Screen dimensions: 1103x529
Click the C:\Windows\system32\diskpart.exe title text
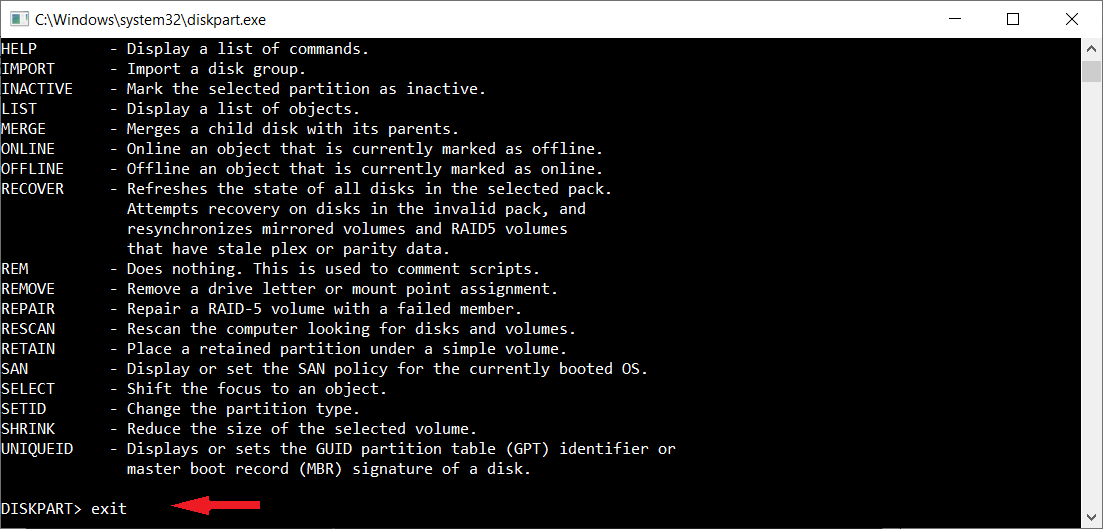(x=151, y=19)
